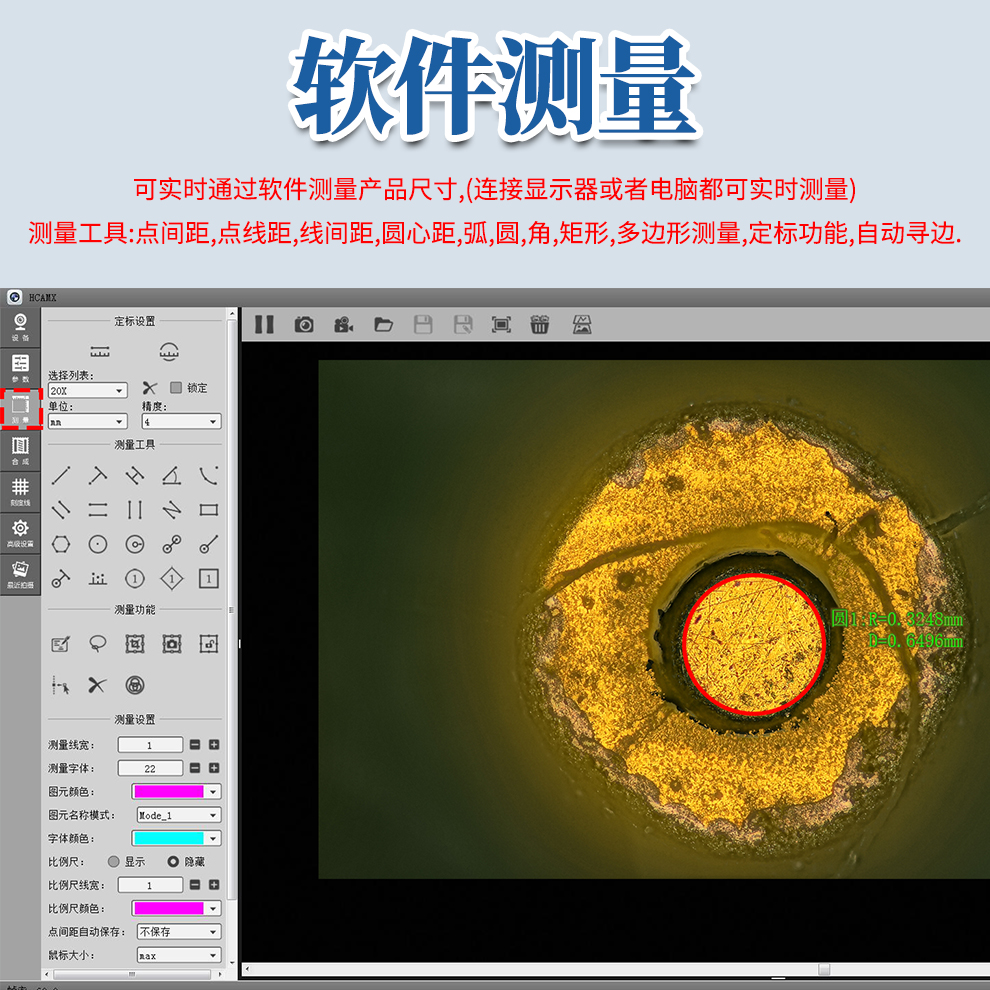Viewport: 990px width, 990px height.
Task: Start video recording with camcorder icon
Action: (344, 324)
